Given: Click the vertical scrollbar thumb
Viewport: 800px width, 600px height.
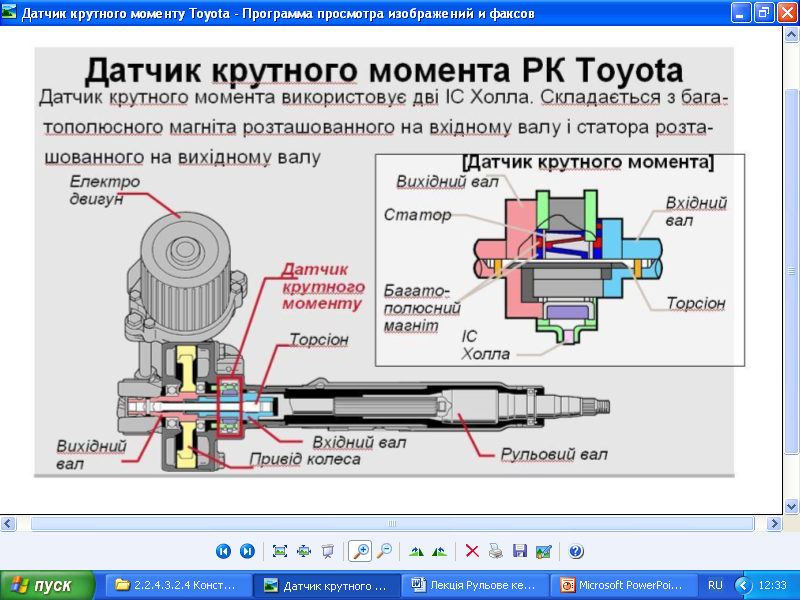Looking at the screenshot, I should coord(791,271).
